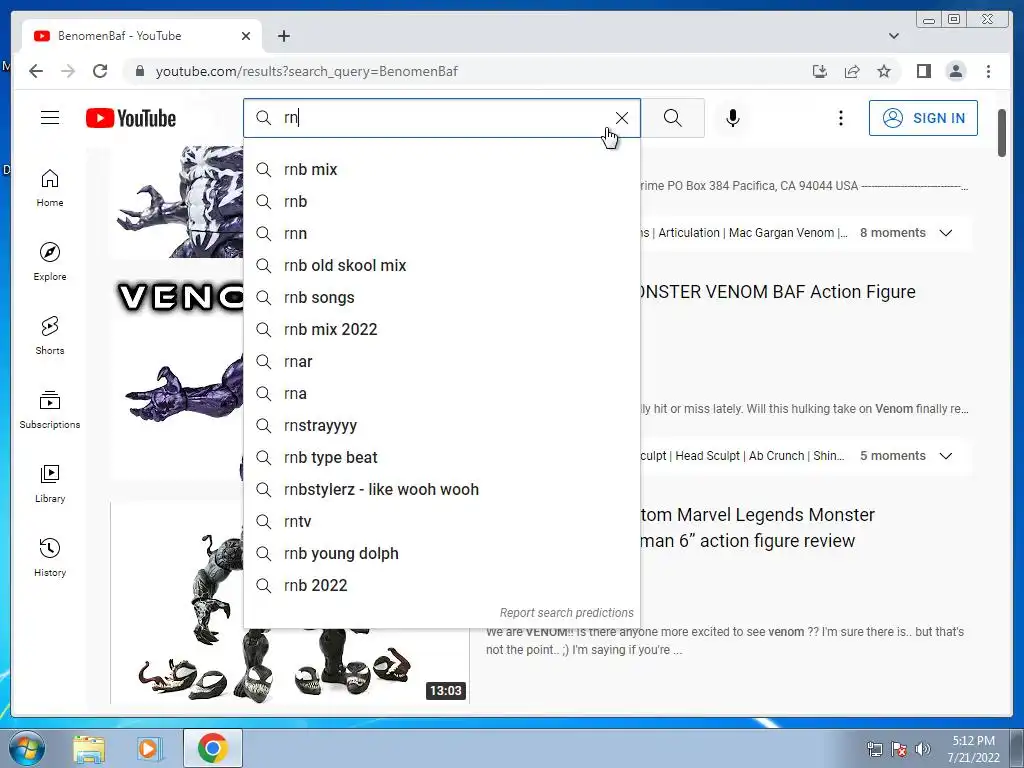Open Subscriptions in the sidebar
The image size is (1024, 768).
(50, 409)
